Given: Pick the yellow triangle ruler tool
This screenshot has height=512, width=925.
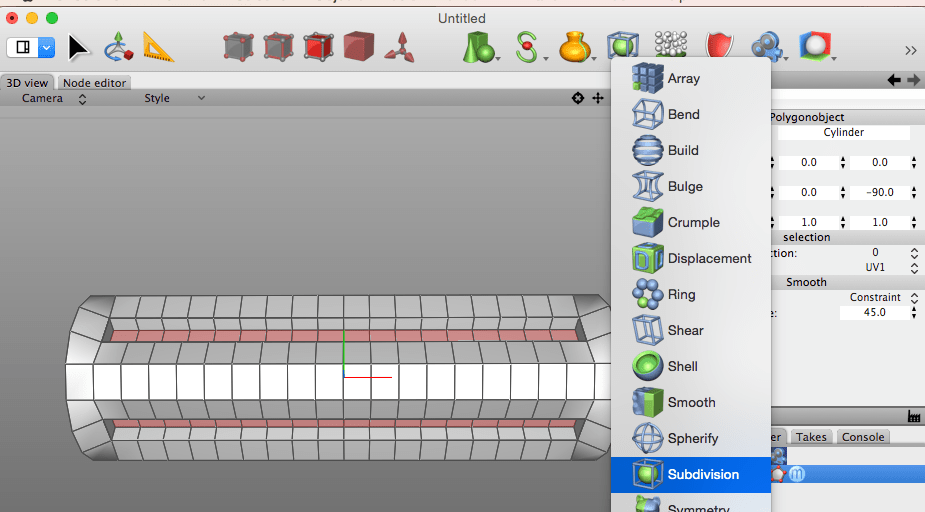Looking at the screenshot, I should (158, 47).
